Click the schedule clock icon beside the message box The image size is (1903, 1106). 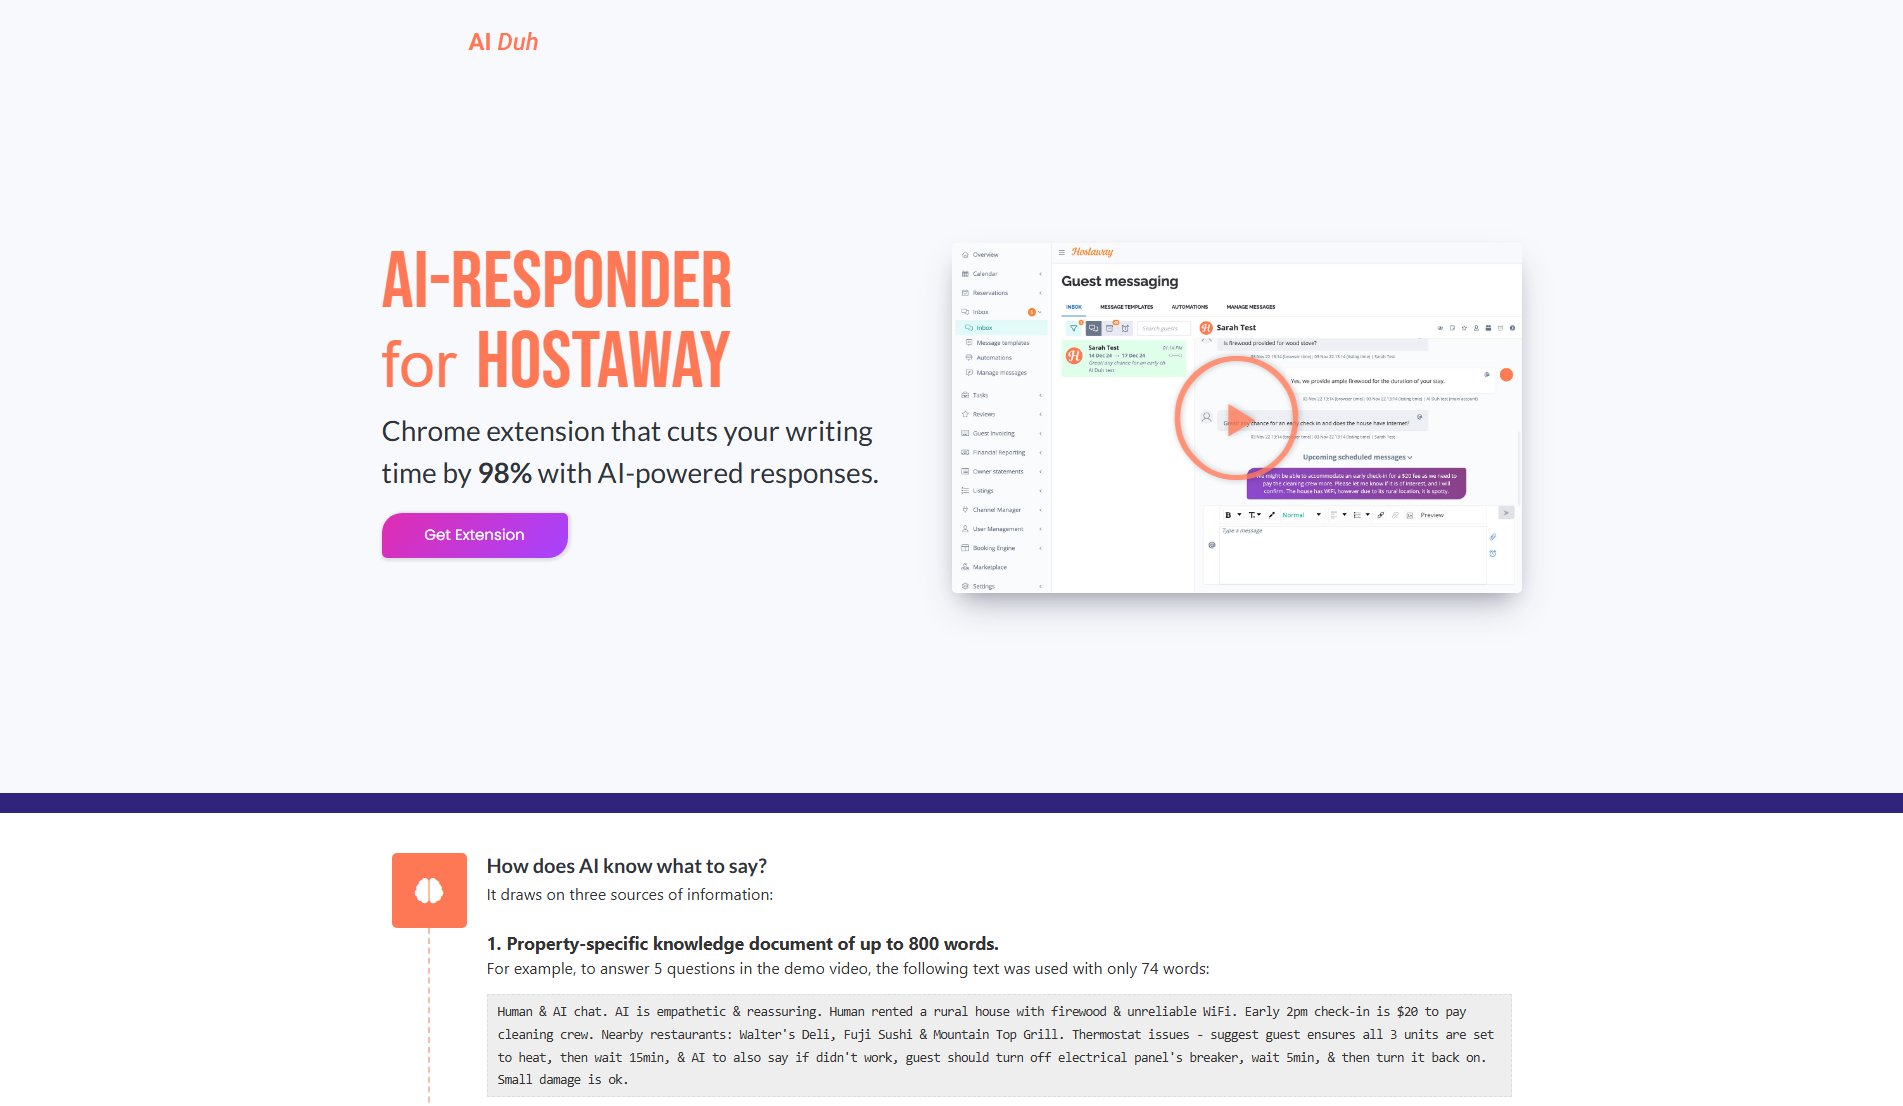1493,554
